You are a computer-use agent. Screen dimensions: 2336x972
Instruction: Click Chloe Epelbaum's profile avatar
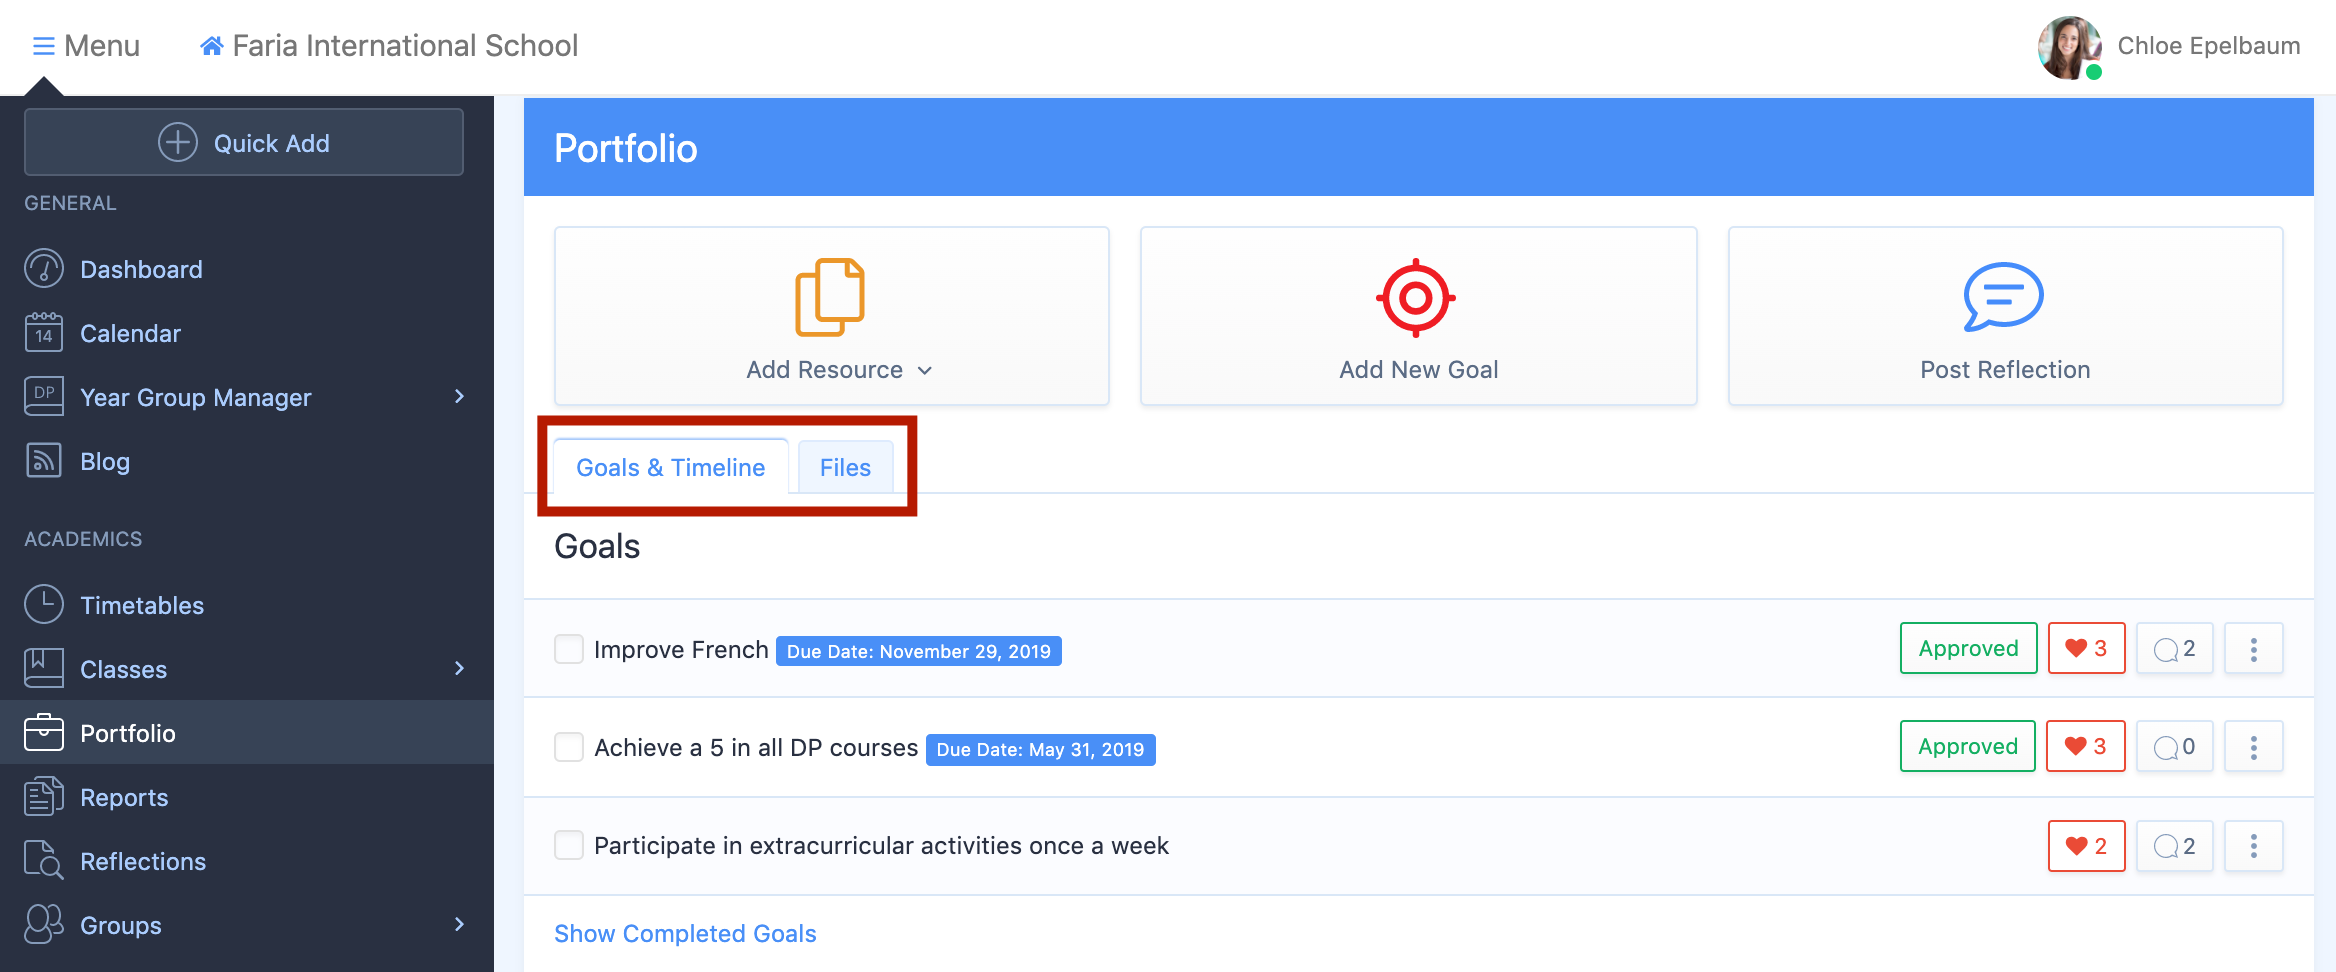click(2069, 47)
